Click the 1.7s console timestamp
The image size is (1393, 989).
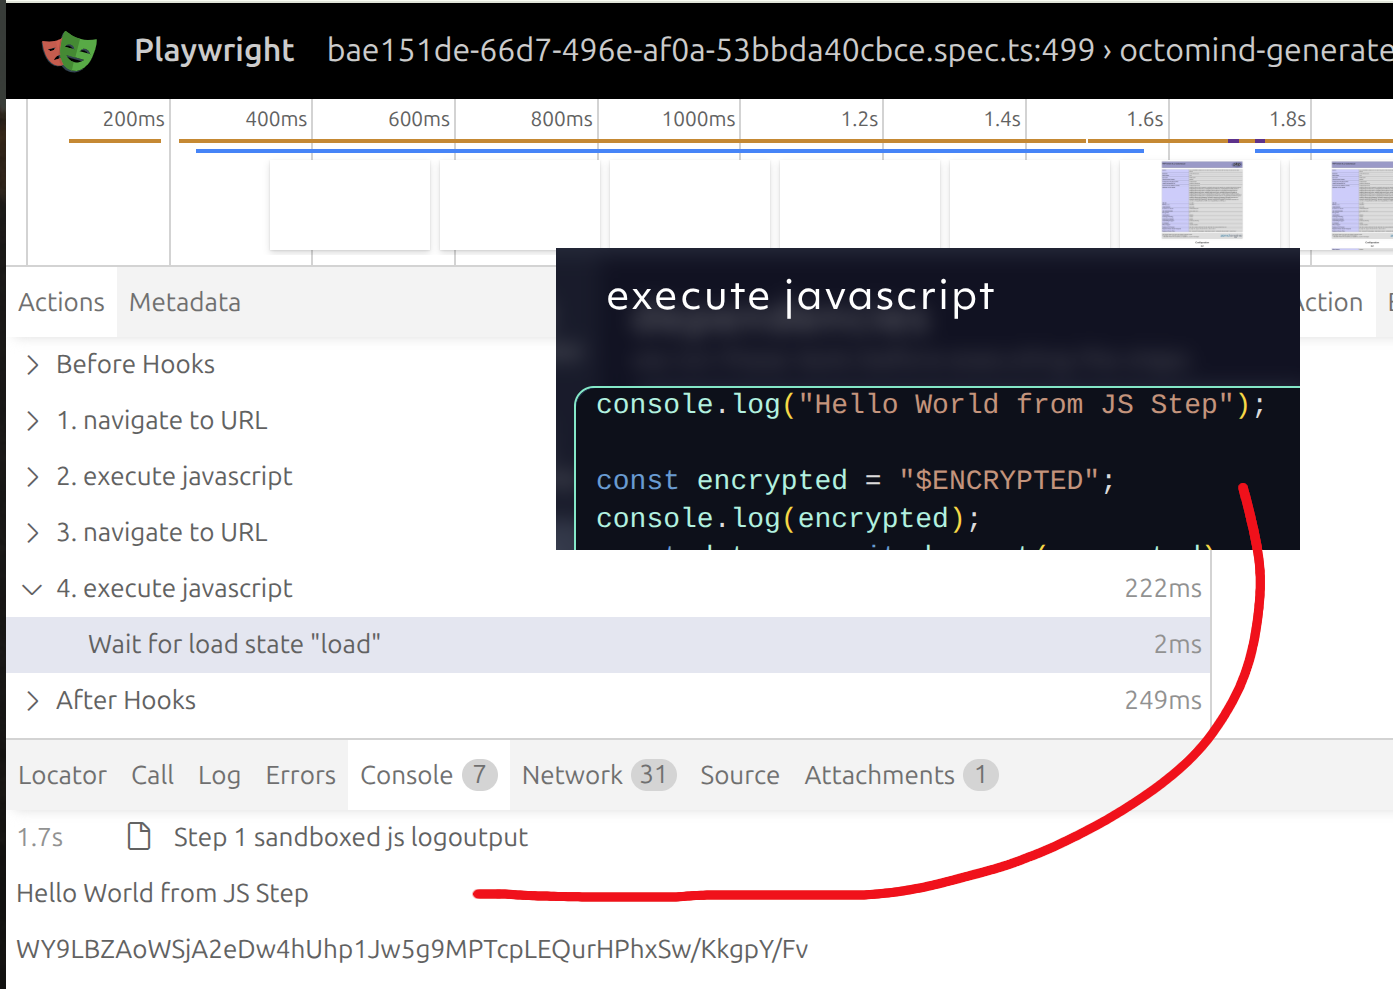(40, 837)
